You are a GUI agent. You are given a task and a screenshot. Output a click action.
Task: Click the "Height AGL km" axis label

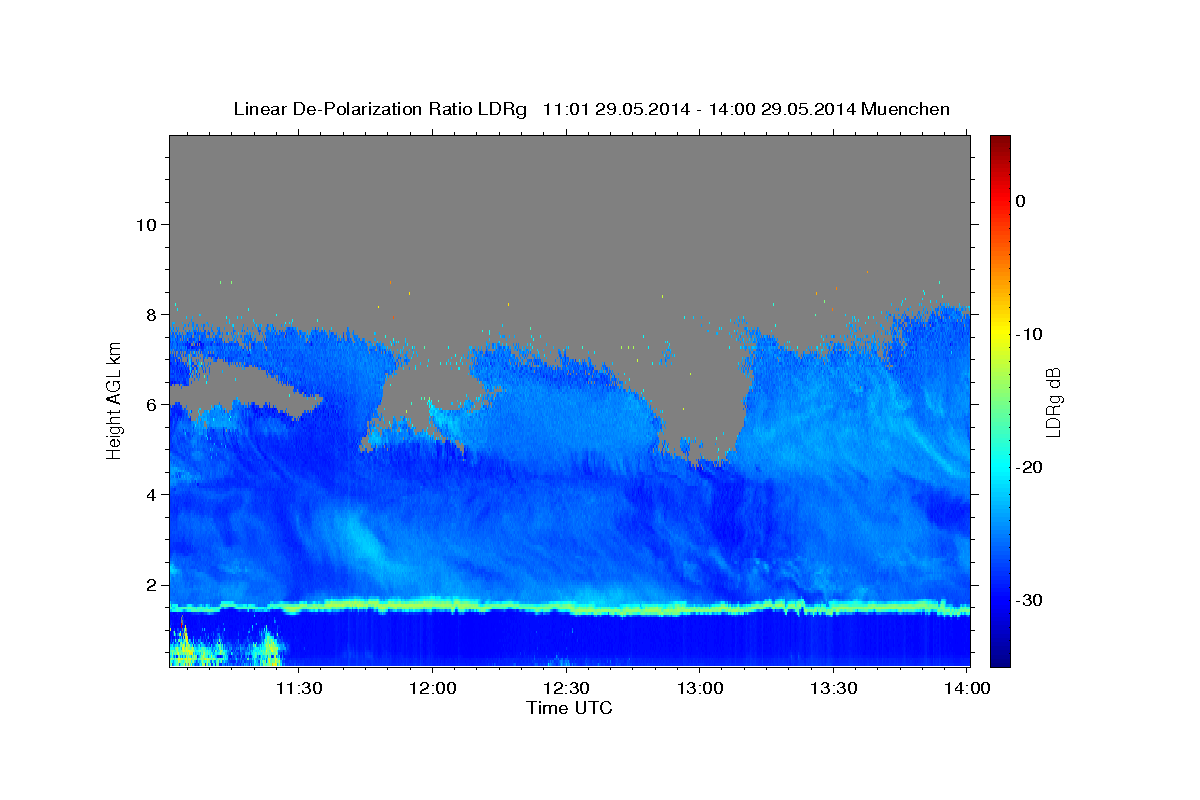(115, 400)
